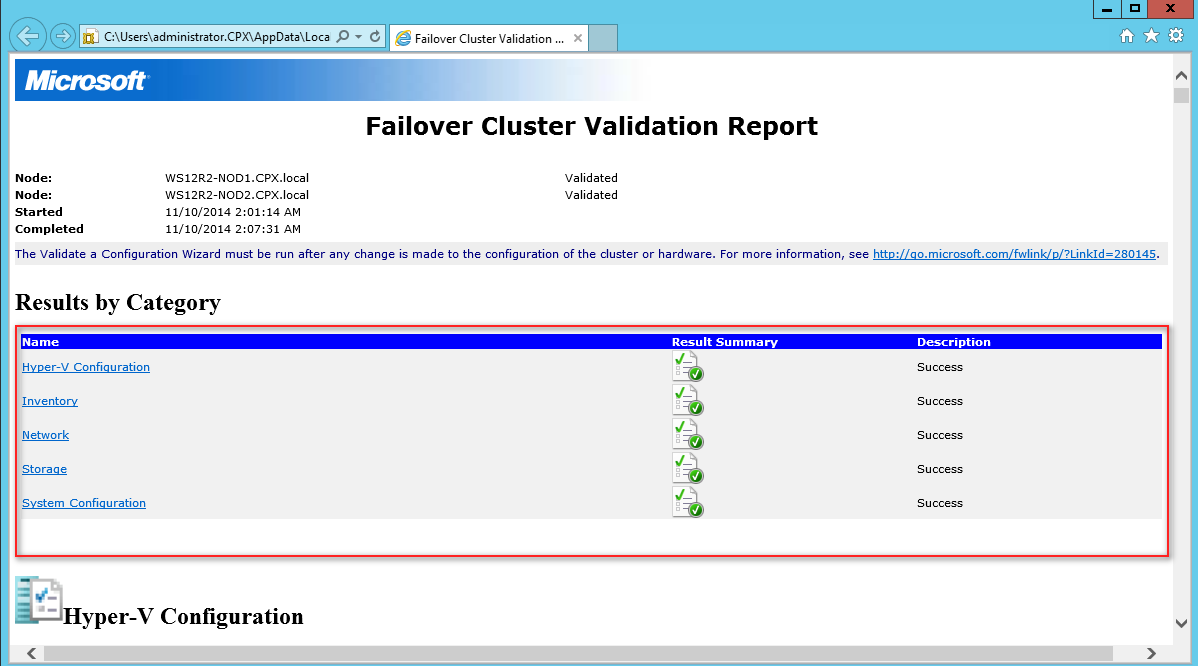Viewport: 1198px width, 666px height.
Task: Click the Hyper-V Configuration section checklist icon
Action: click(38, 600)
